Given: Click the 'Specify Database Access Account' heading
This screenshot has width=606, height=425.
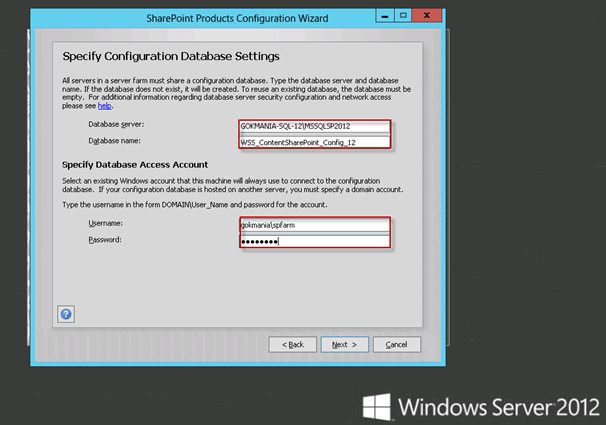Looking at the screenshot, I should tap(135, 165).
